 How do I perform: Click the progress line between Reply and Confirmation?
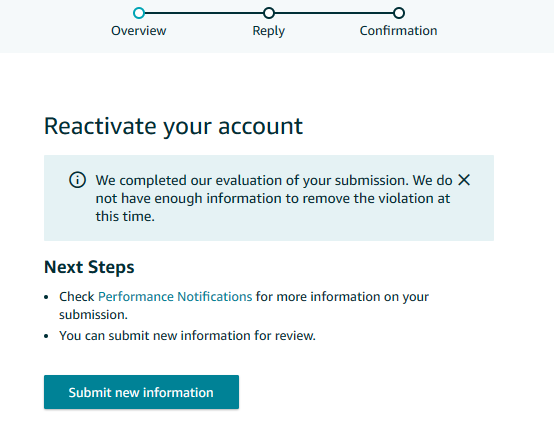point(334,13)
